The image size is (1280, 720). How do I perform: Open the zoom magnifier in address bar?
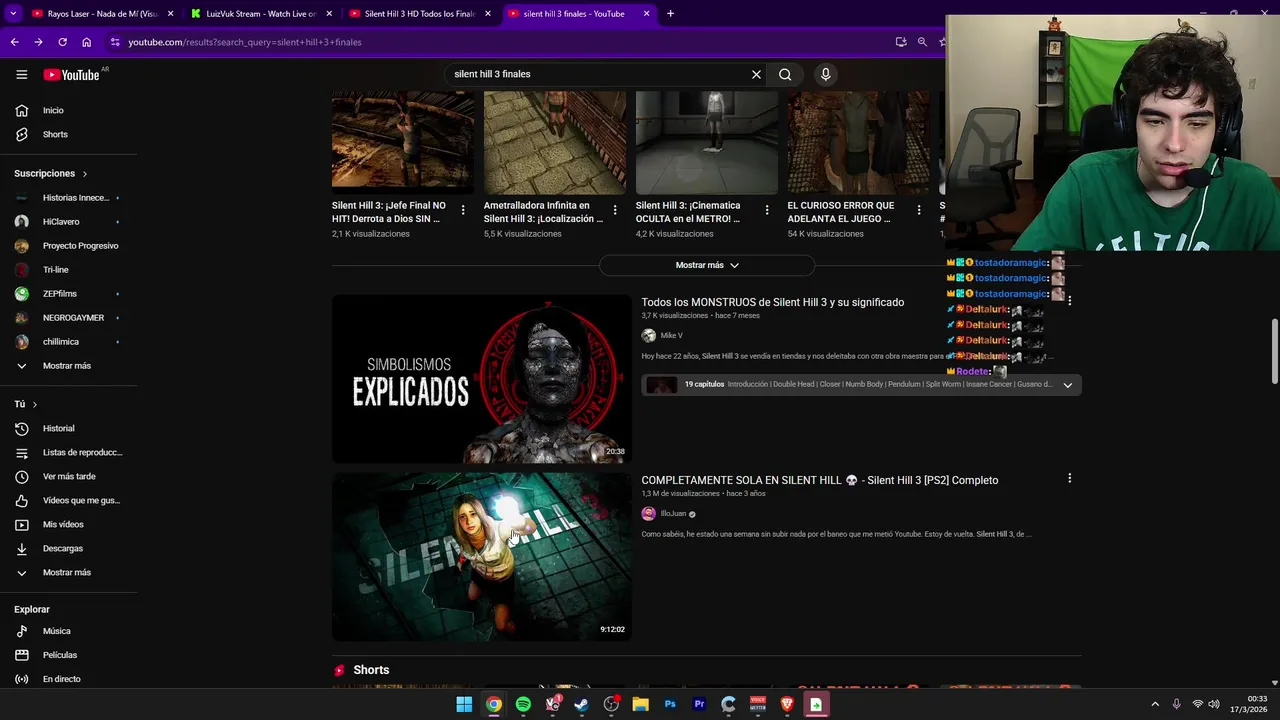(x=922, y=42)
